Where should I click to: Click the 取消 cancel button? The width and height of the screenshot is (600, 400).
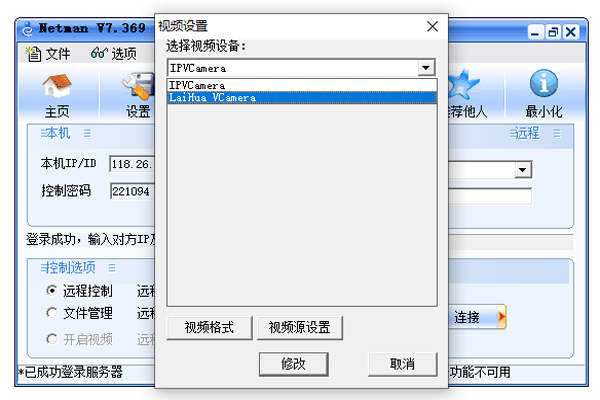tap(403, 364)
